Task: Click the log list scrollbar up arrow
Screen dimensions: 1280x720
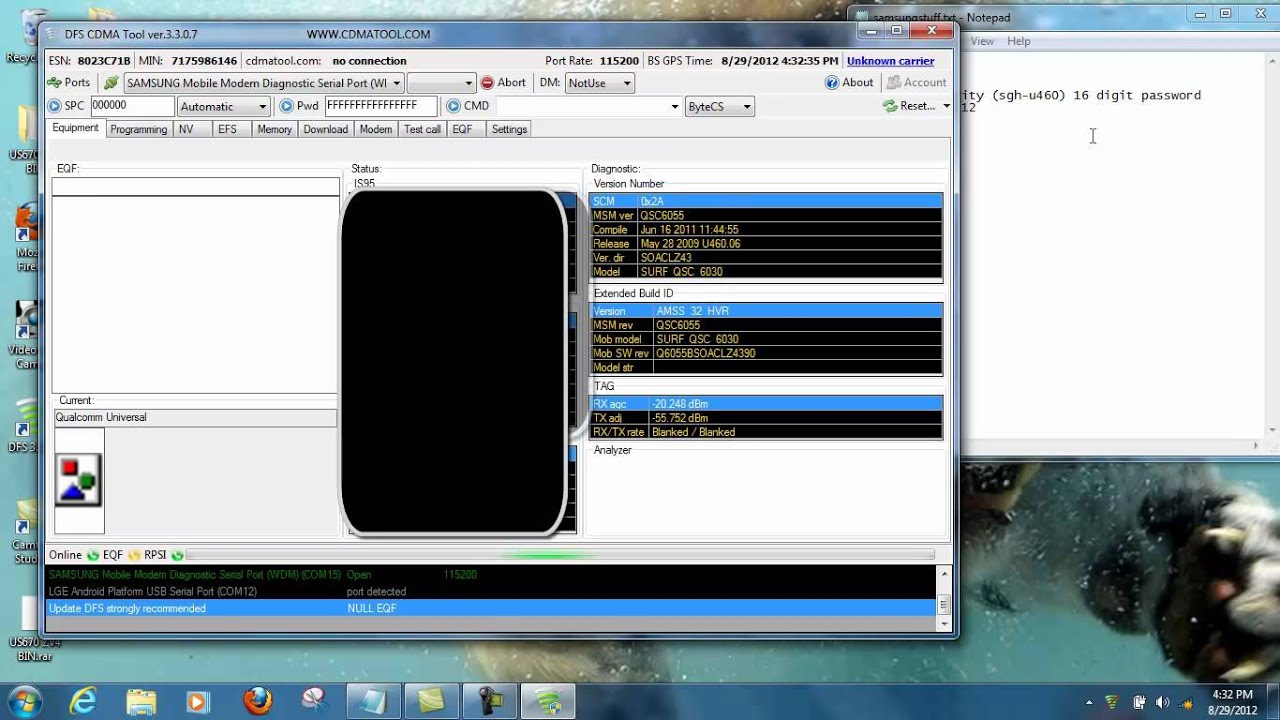Action: pyautogui.click(x=944, y=574)
